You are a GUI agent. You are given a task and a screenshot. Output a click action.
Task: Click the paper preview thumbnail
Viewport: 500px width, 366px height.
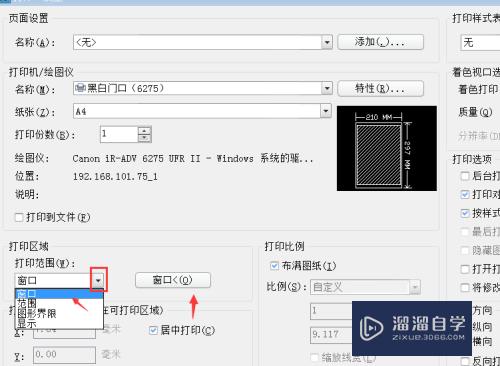(x=387, y=148)
